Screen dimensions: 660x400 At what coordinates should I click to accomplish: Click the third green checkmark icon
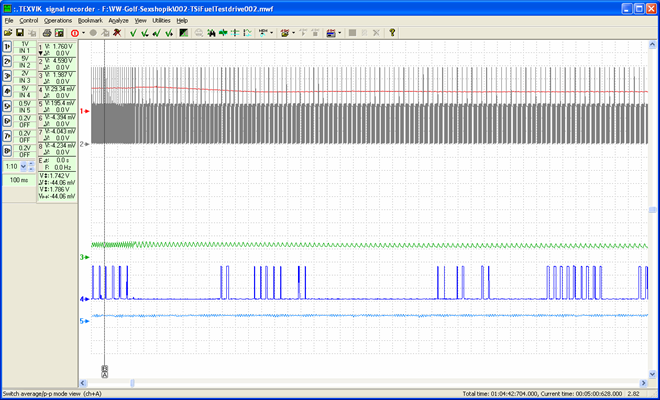pos(157,32)
